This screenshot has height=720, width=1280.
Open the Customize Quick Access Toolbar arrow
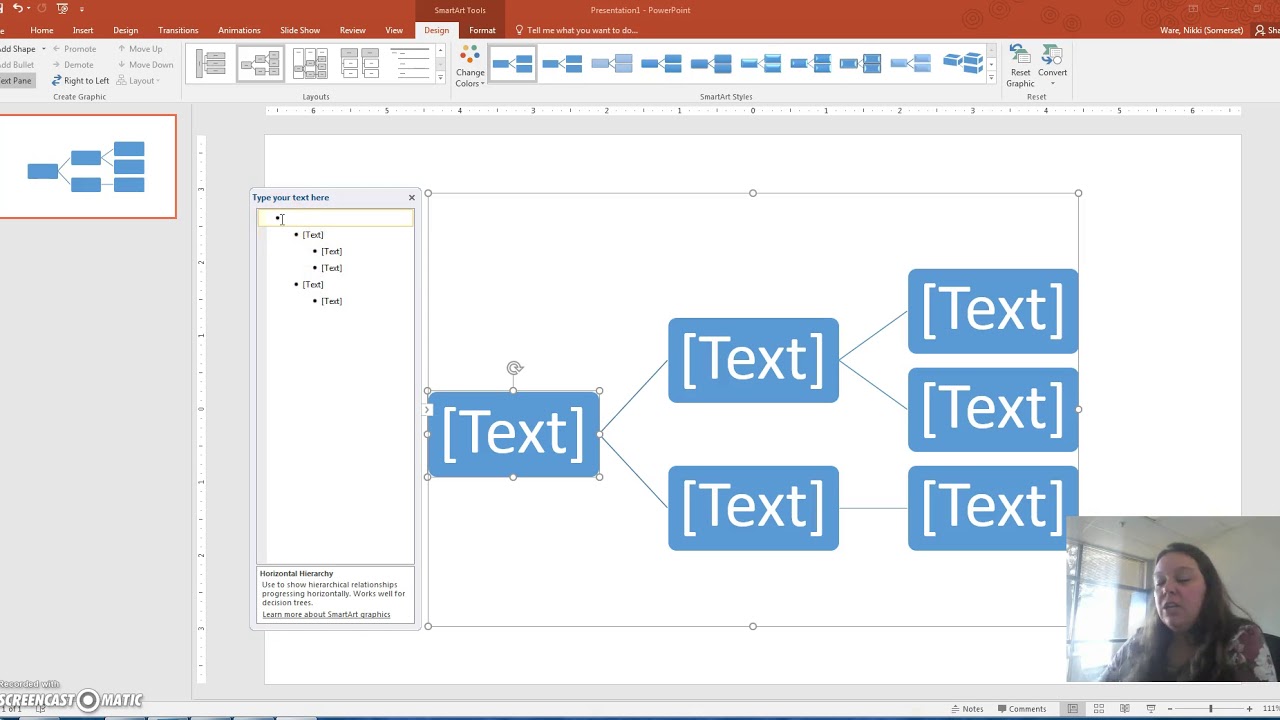[x=82, y=9]
